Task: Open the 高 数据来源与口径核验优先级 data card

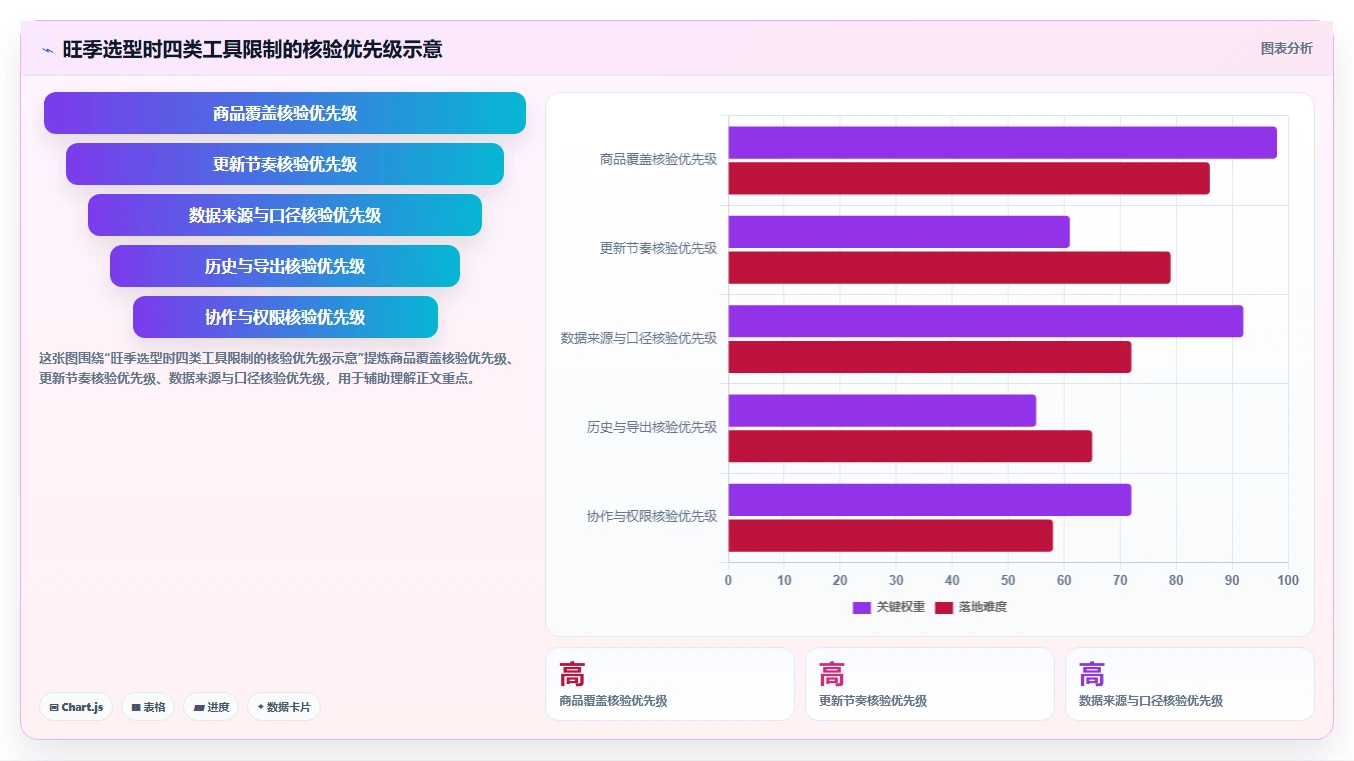Action: pos(1190,684)
